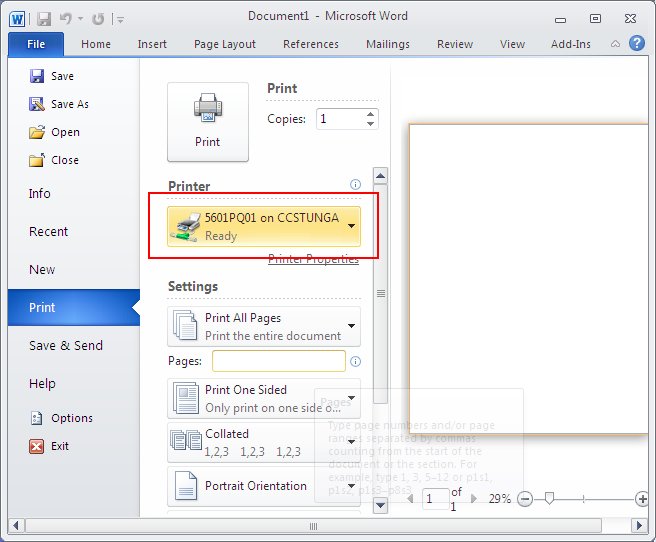Image resolution: width=656 pixels, height=542 pixels.
Task: Open Word Options from the sidebar
Action: click(37, 418)
